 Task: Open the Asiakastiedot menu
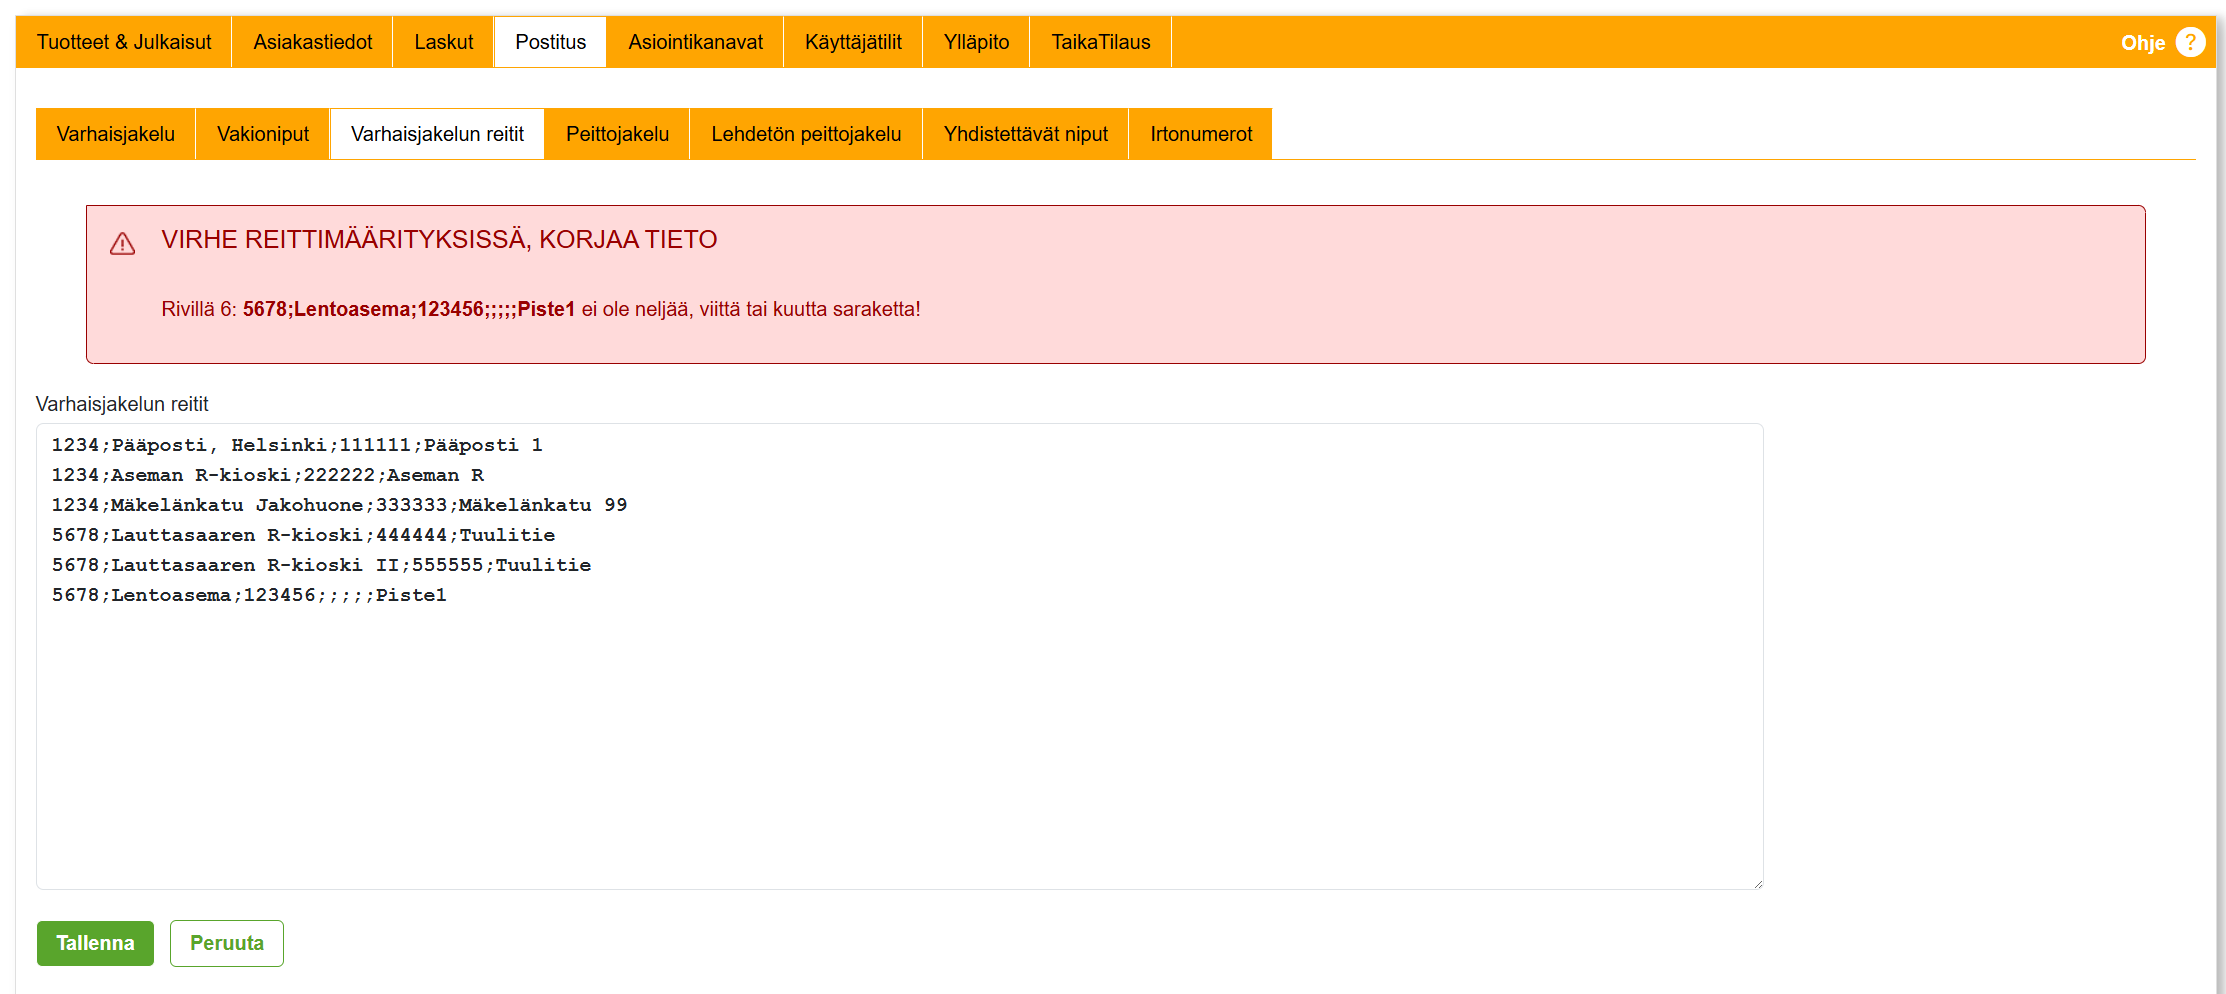(x=312, y=42)
